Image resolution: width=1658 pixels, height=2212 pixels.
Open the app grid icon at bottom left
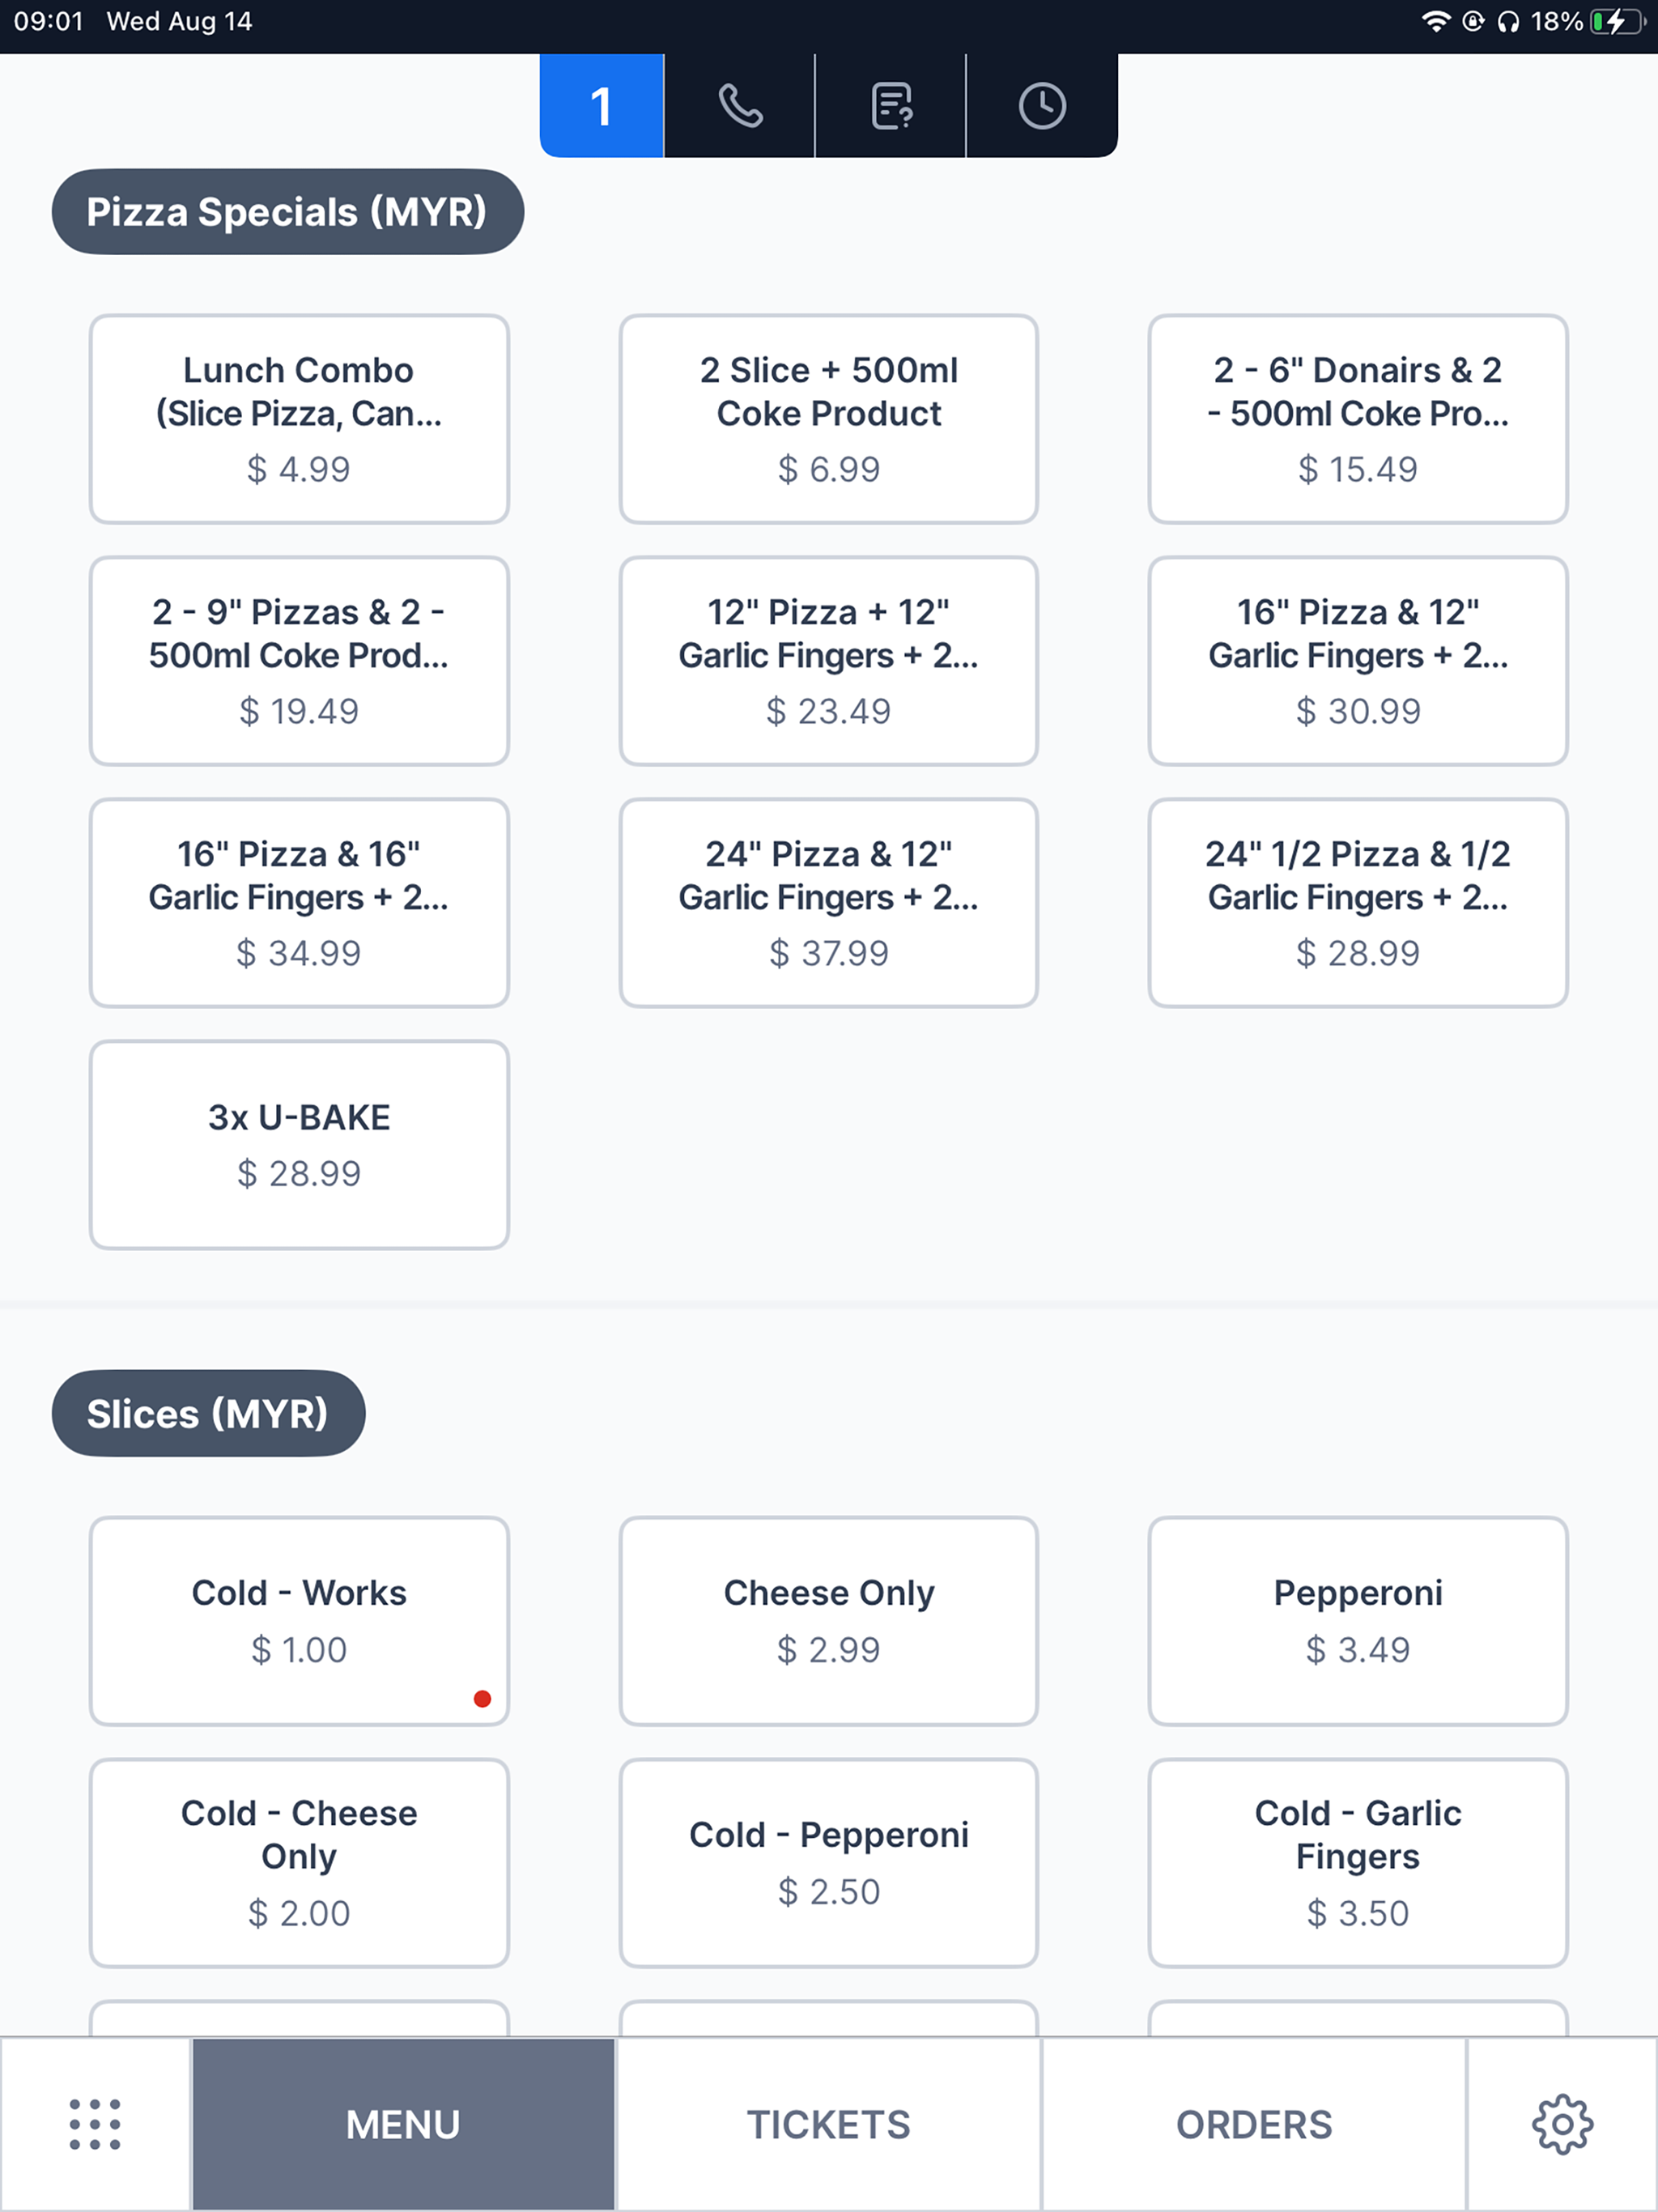tap(93, 2124)
